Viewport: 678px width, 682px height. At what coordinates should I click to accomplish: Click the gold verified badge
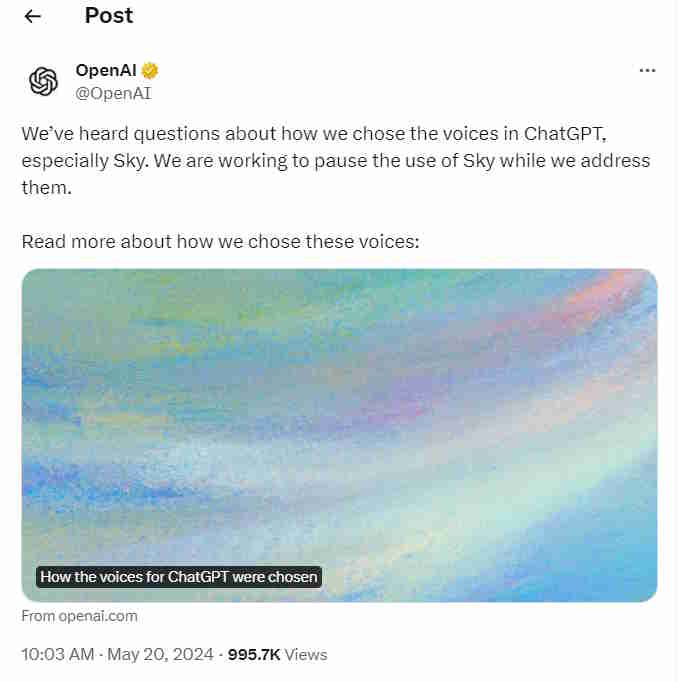[x=150, y=70]
